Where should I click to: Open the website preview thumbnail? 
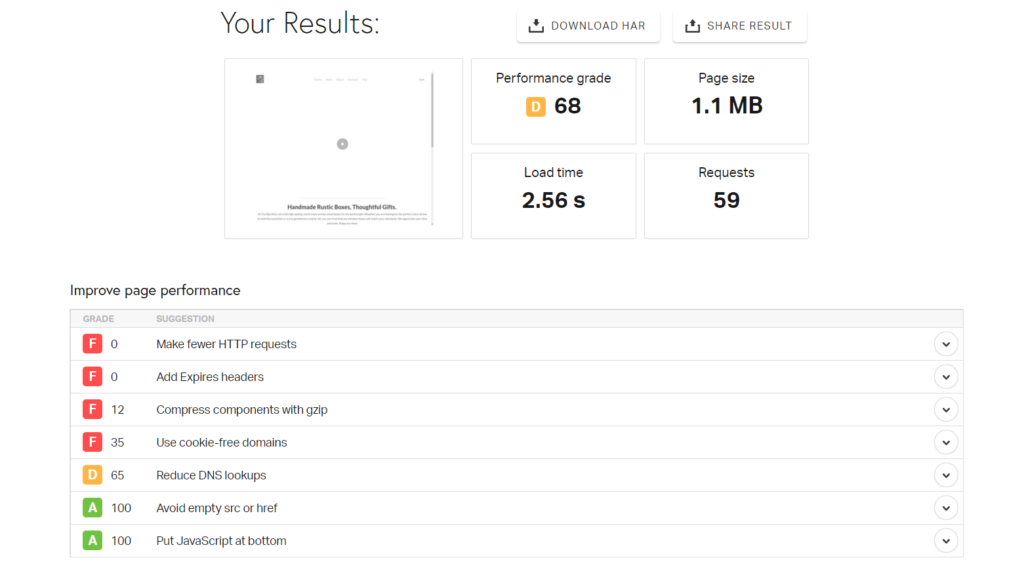344,149
